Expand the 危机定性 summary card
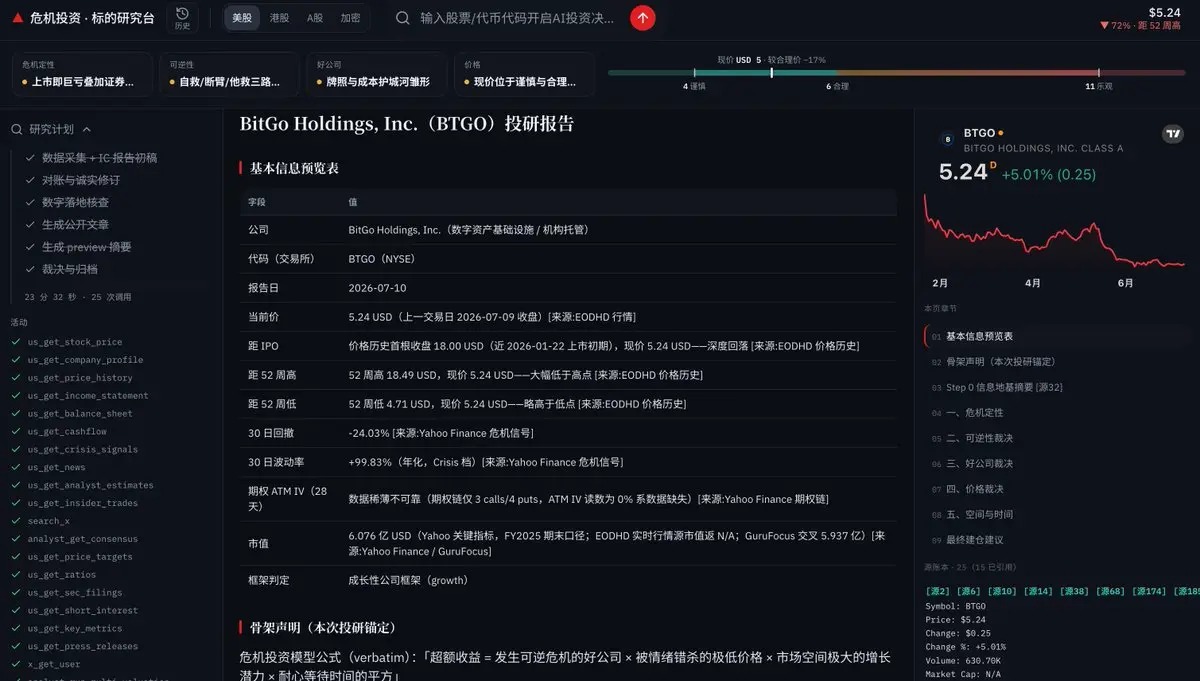Viewport: 1200px width, 681px height. (83, 74)
